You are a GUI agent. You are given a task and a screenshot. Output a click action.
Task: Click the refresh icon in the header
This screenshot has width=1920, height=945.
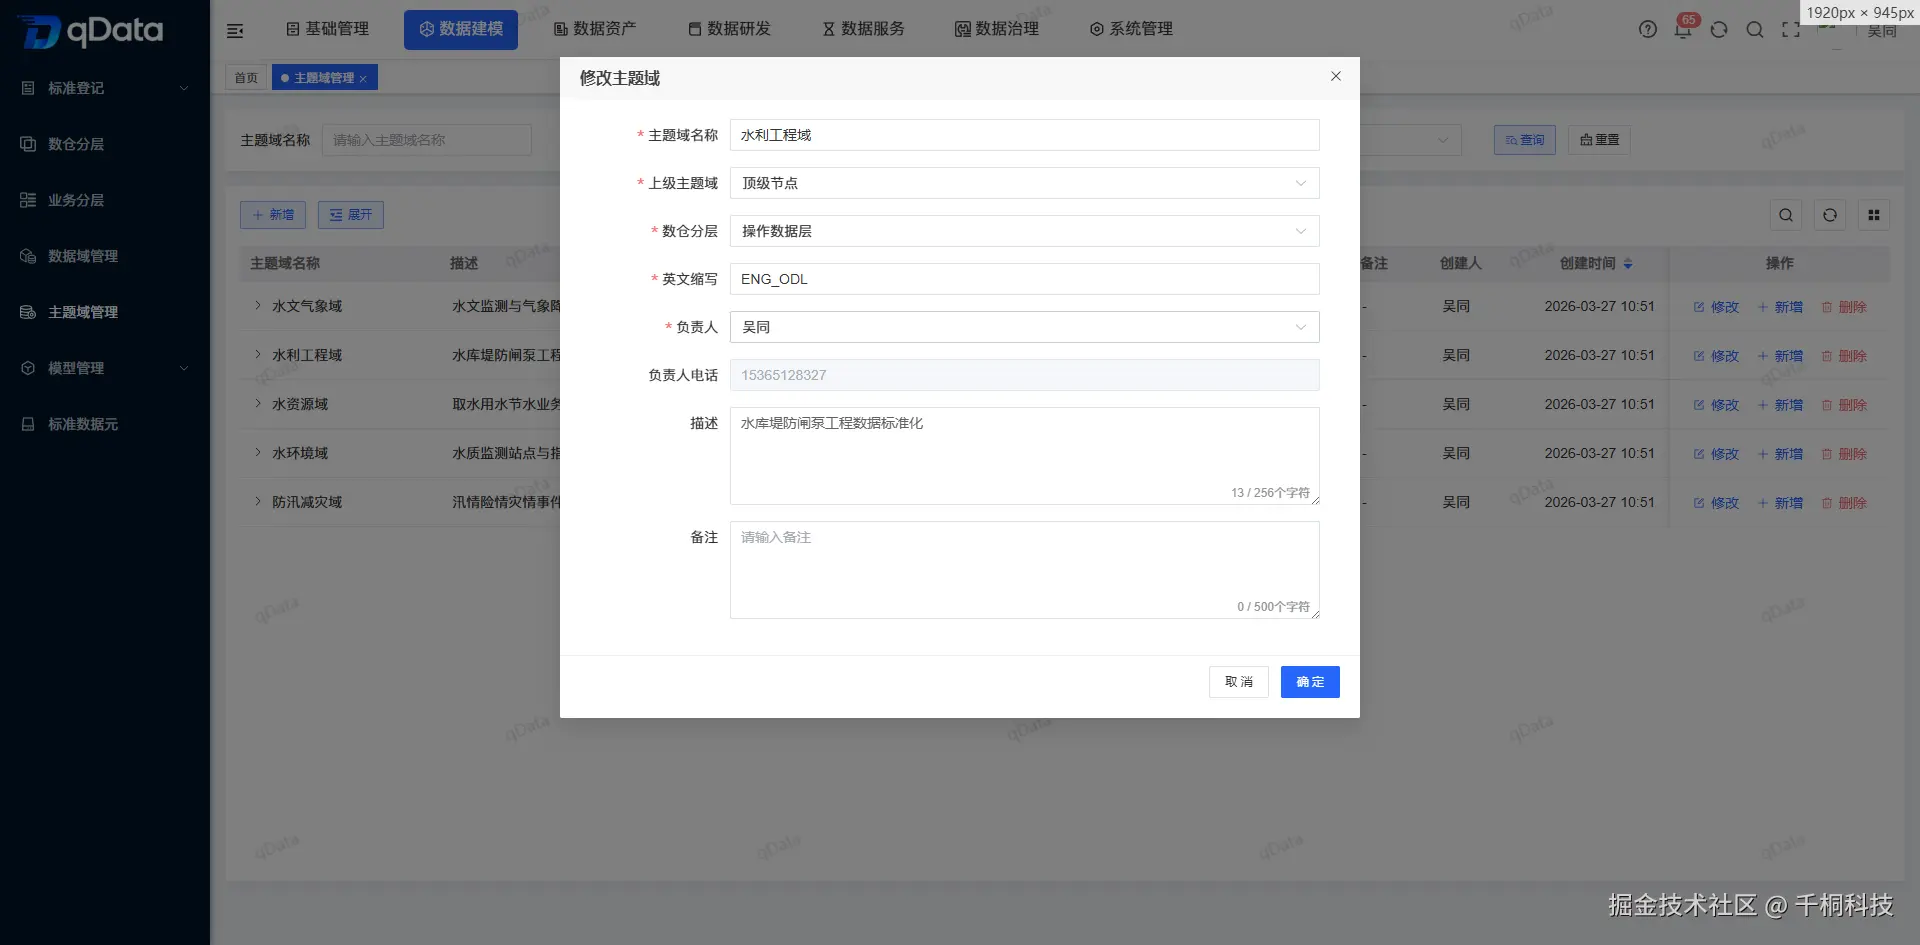(x=1719, y=30)
